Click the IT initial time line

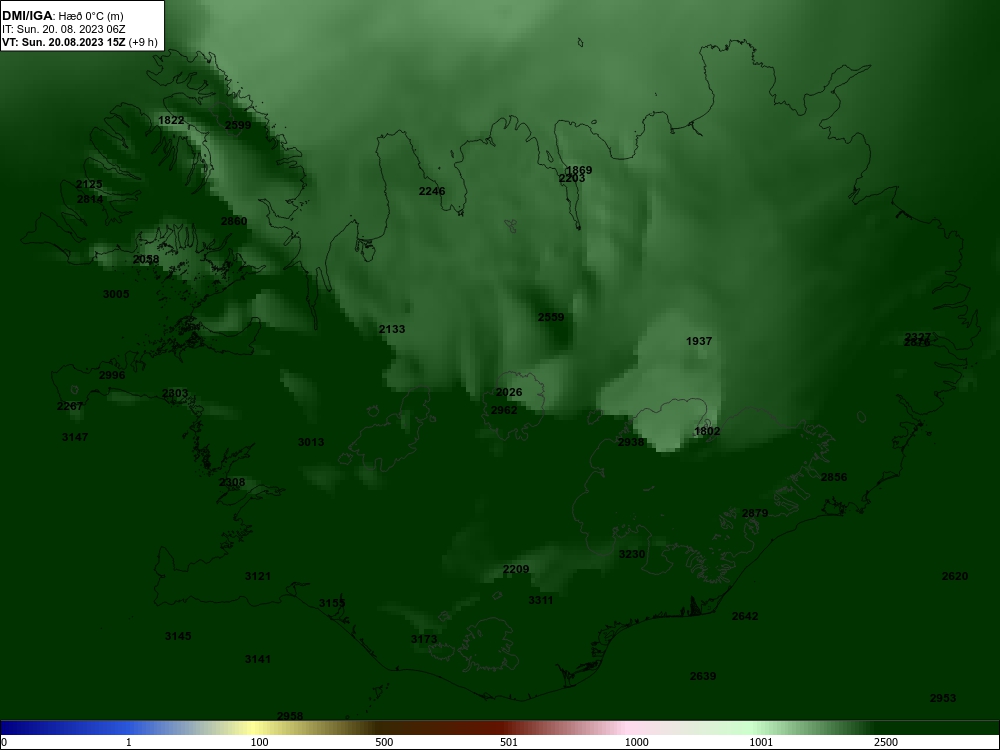(x=64, y=29)
